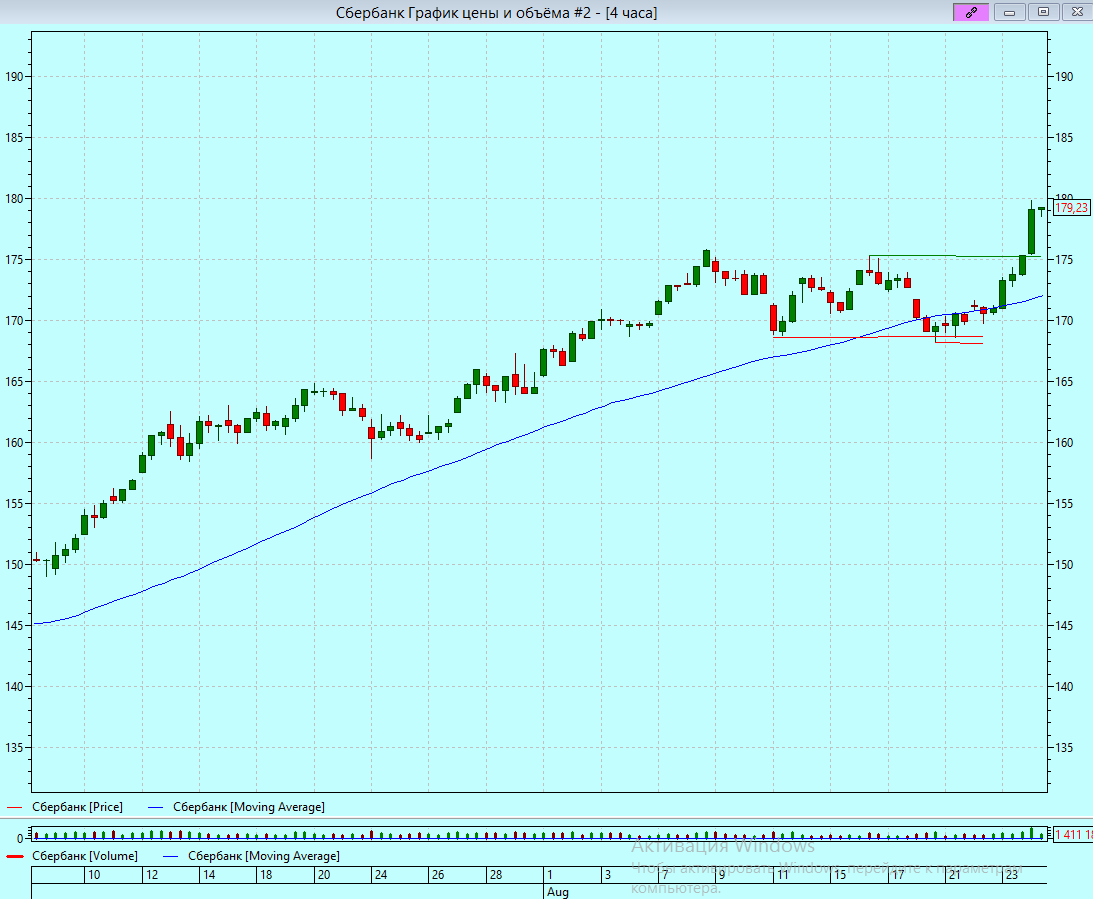Click the 175 label on left price axis
Screen dimensions: 1093x899
coord(14,260)
